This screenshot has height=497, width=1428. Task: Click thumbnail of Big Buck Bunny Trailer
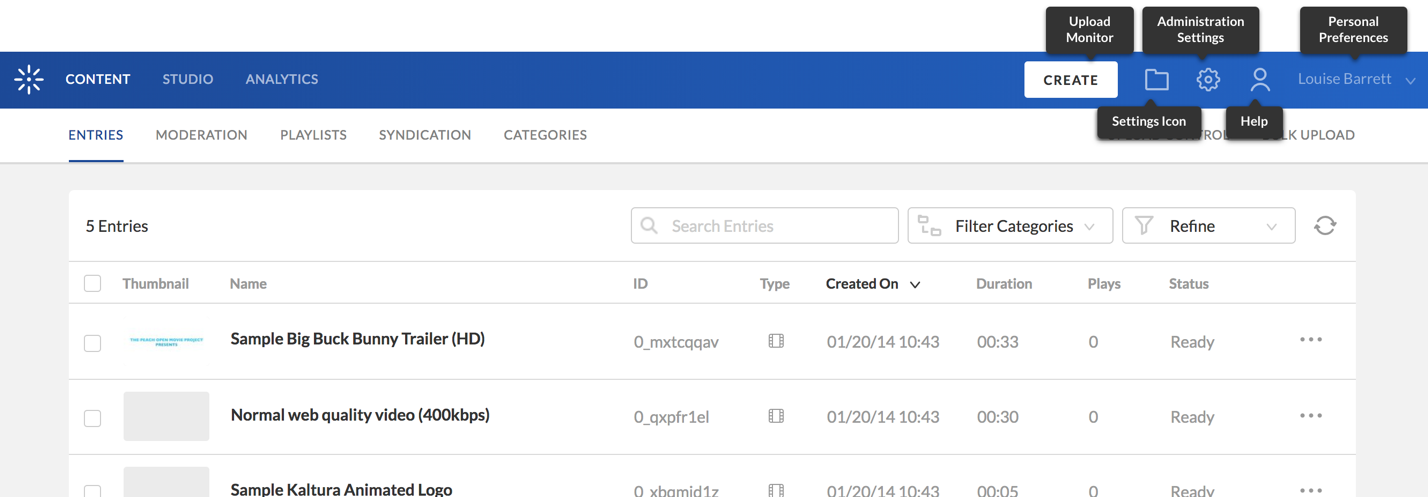point(166,341)
